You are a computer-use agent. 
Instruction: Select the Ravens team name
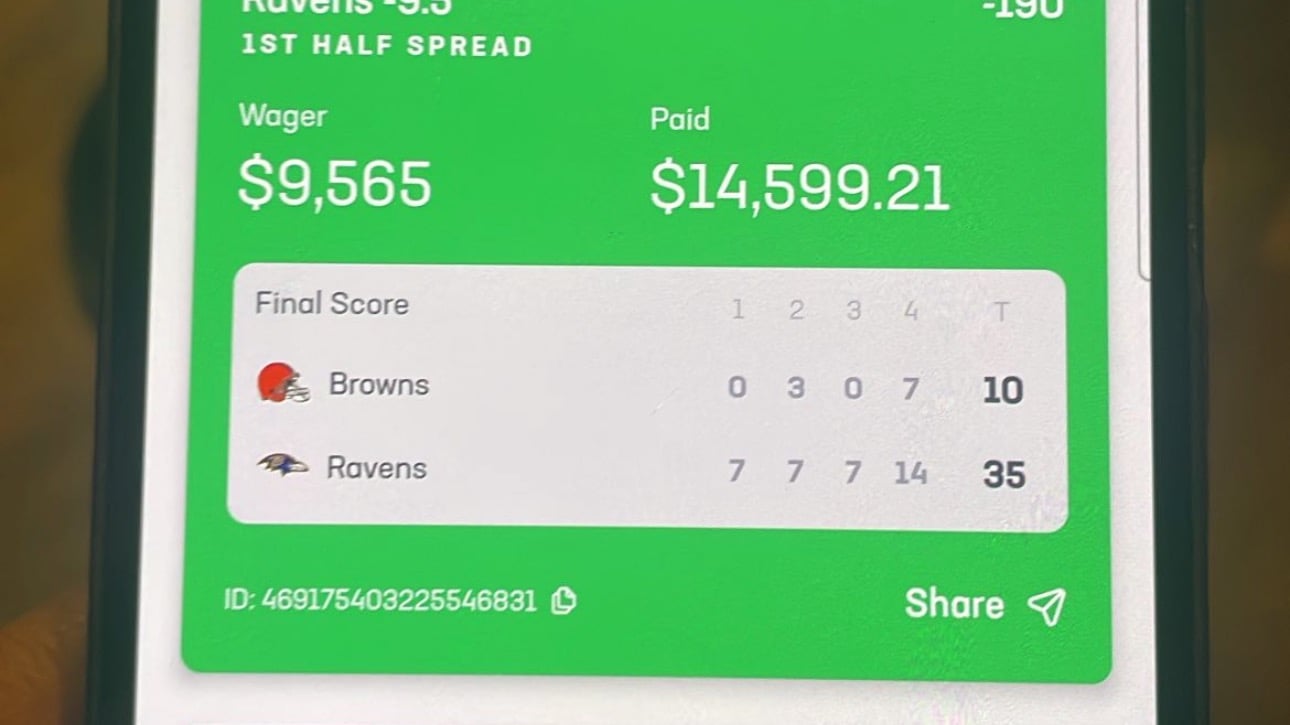click(x=377, y=468)
